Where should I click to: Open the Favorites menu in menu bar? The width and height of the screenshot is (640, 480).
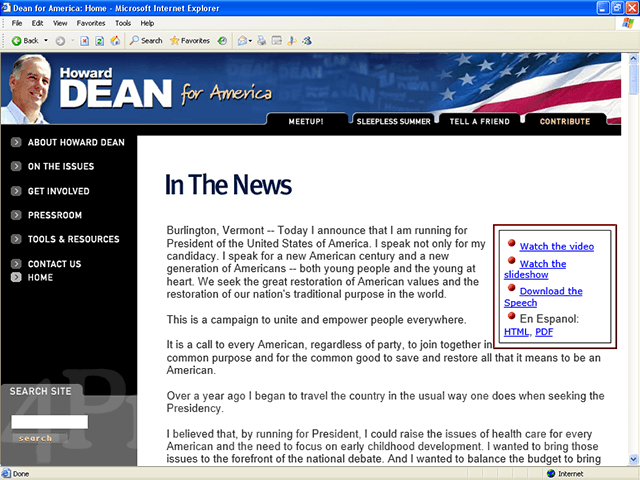[x=91, y=23]
